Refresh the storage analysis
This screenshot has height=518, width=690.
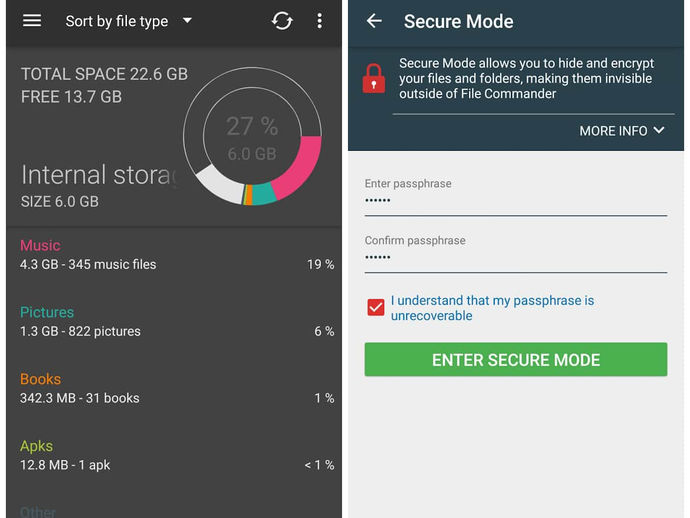click(282, 21)
